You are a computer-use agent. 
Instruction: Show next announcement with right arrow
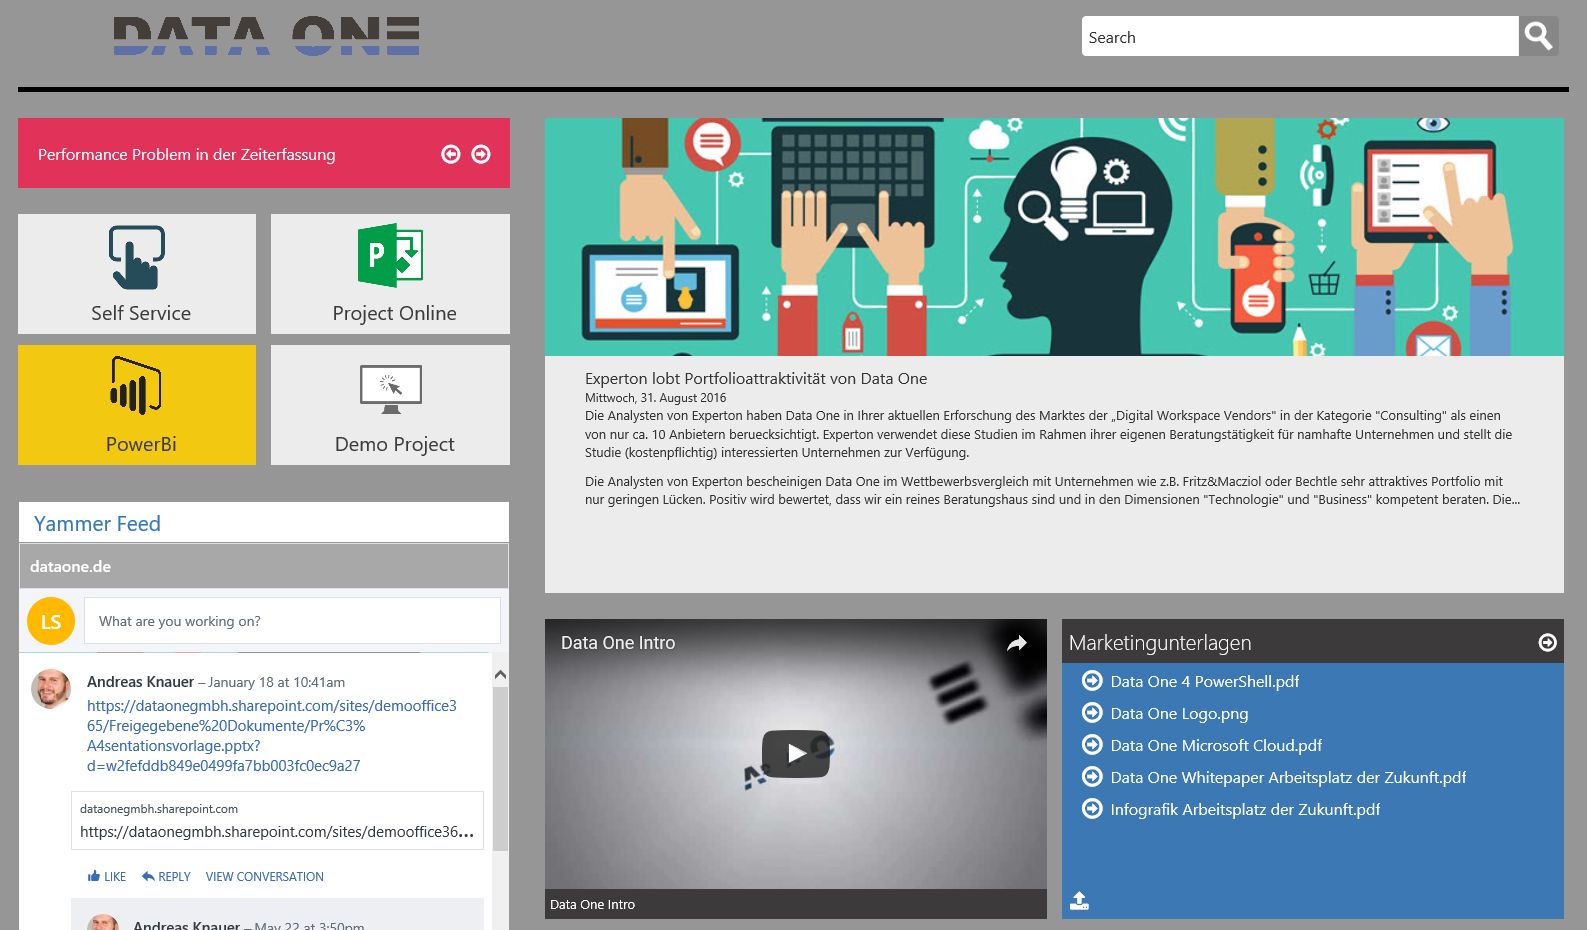coord(481,154)
